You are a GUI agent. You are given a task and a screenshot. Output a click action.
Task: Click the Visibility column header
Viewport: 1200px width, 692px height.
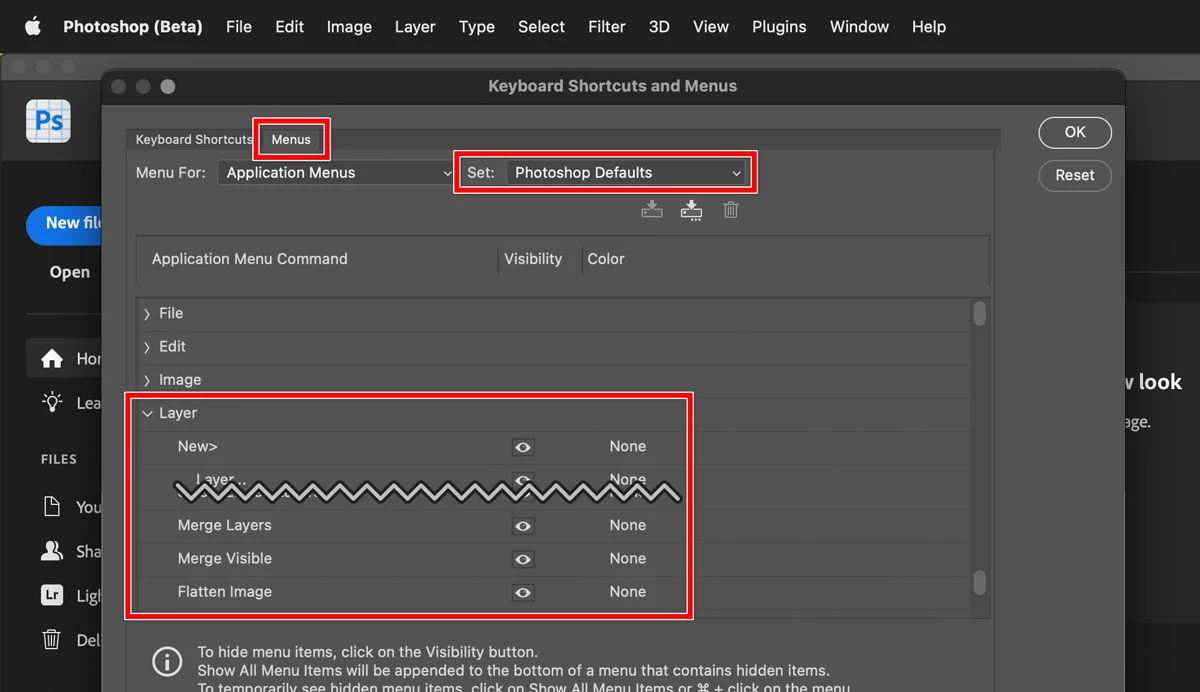tap(533, 259)
